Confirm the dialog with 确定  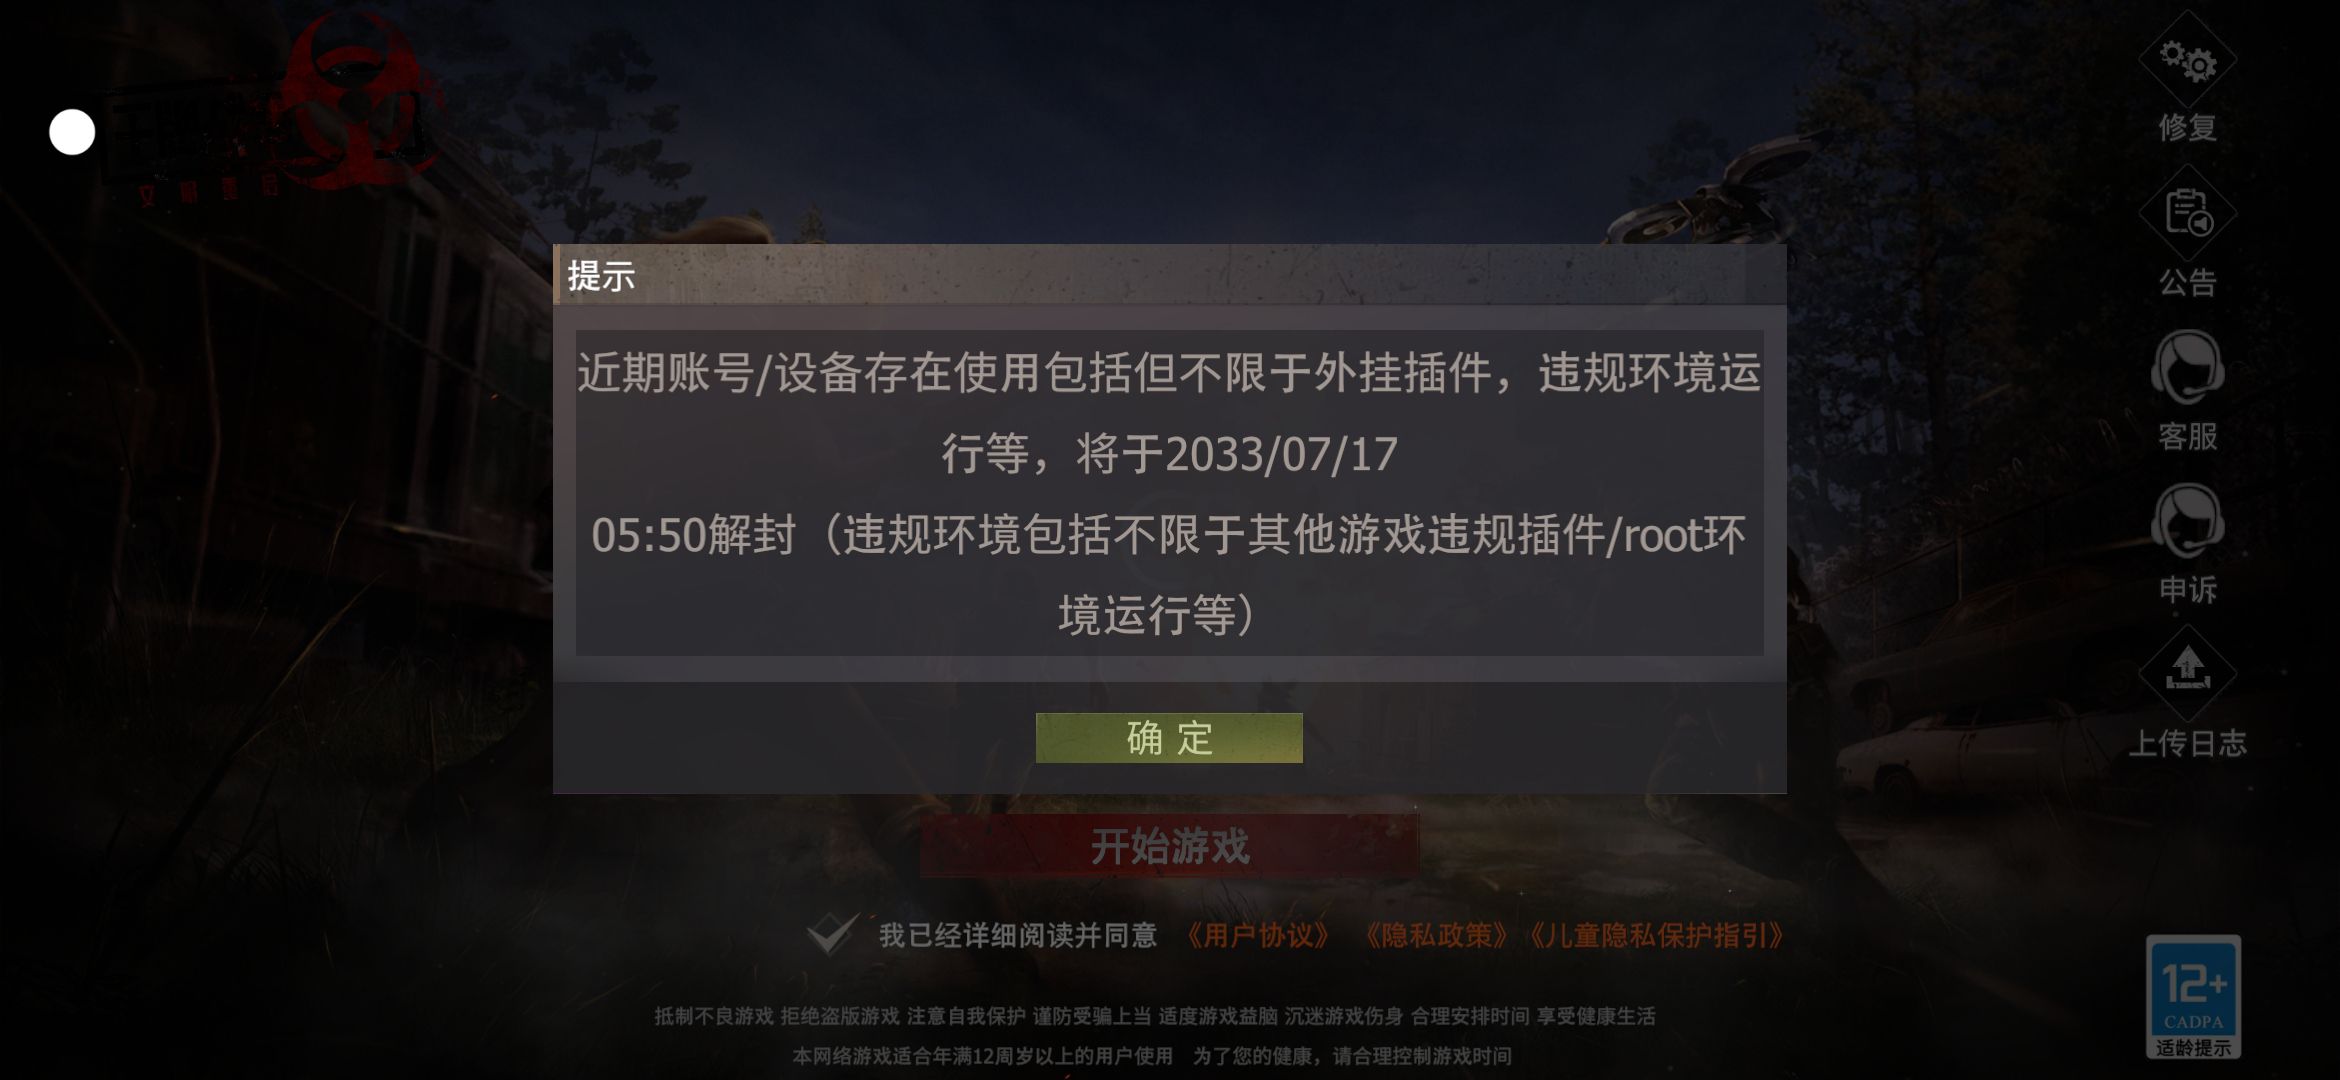coord(1169,738)
